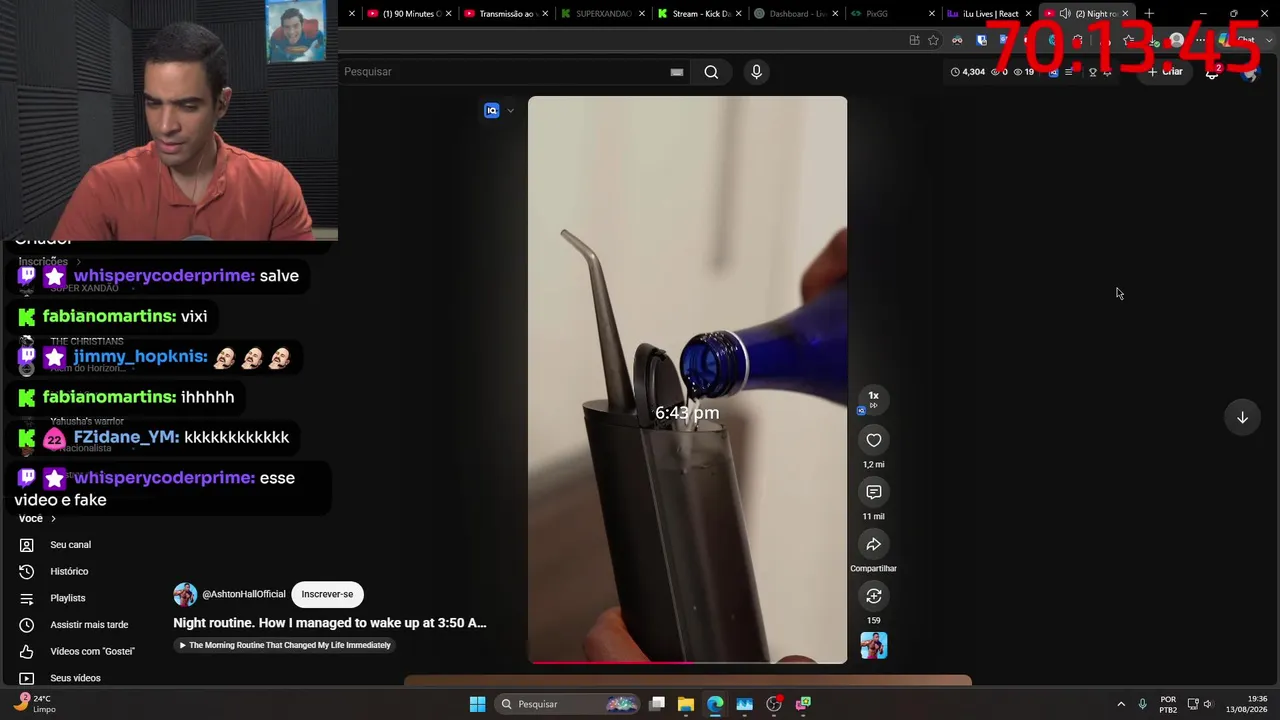The image size is (1280, 720).
Task: Like the Short with the heart icon
Action: coord(873,440)
